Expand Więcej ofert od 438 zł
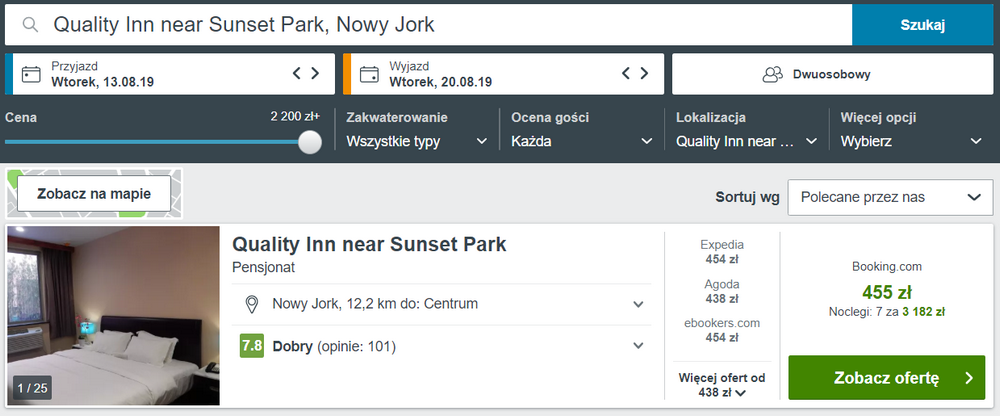 (x=722, y=385)
